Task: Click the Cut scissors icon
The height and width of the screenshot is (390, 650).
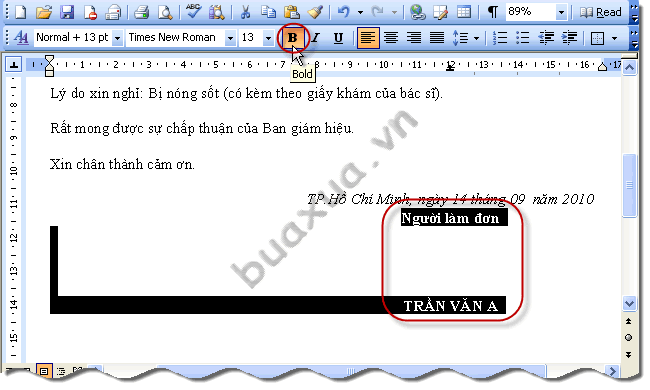Action: (245, 12)
